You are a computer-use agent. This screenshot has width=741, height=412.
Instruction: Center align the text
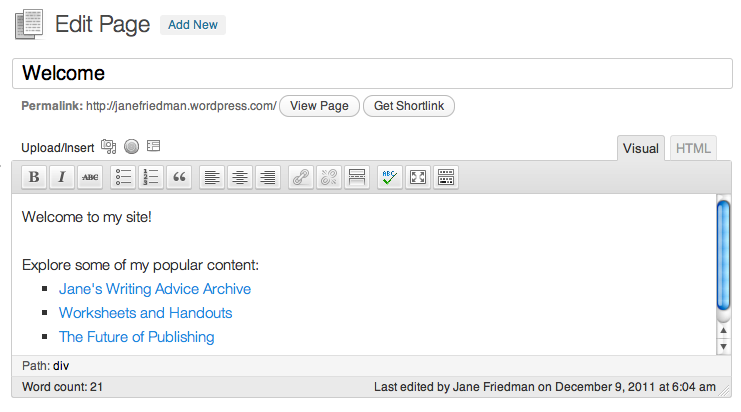(240, 177)
